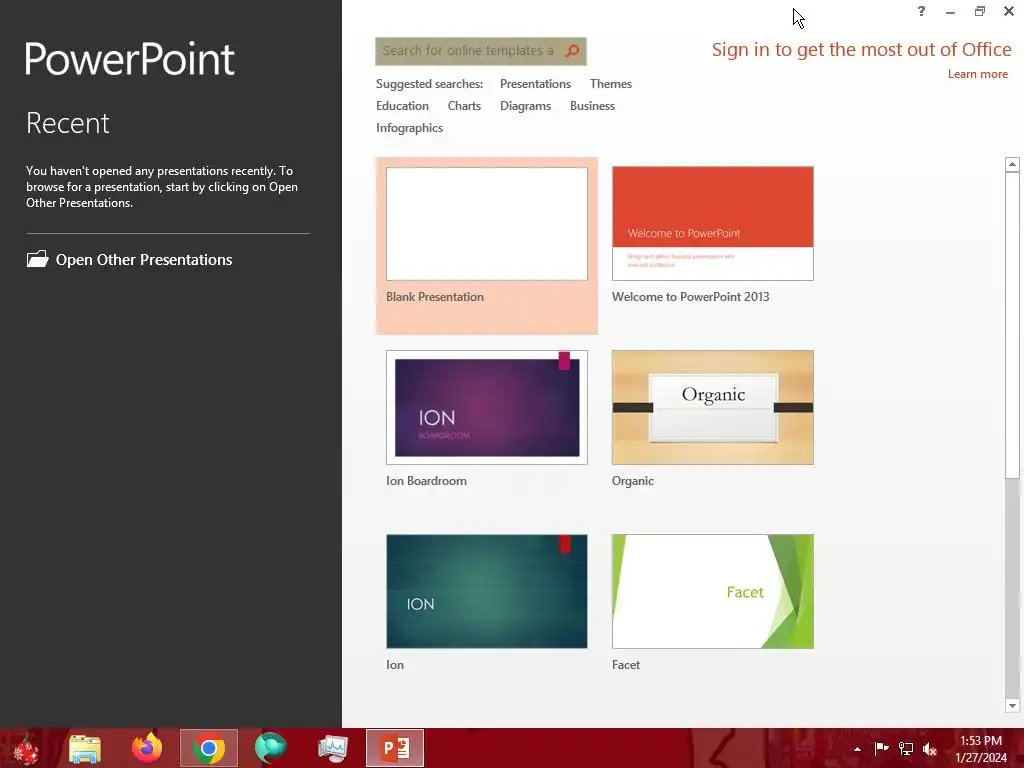Click the folder icon beside Open Other Presentations

click(37, 259)
